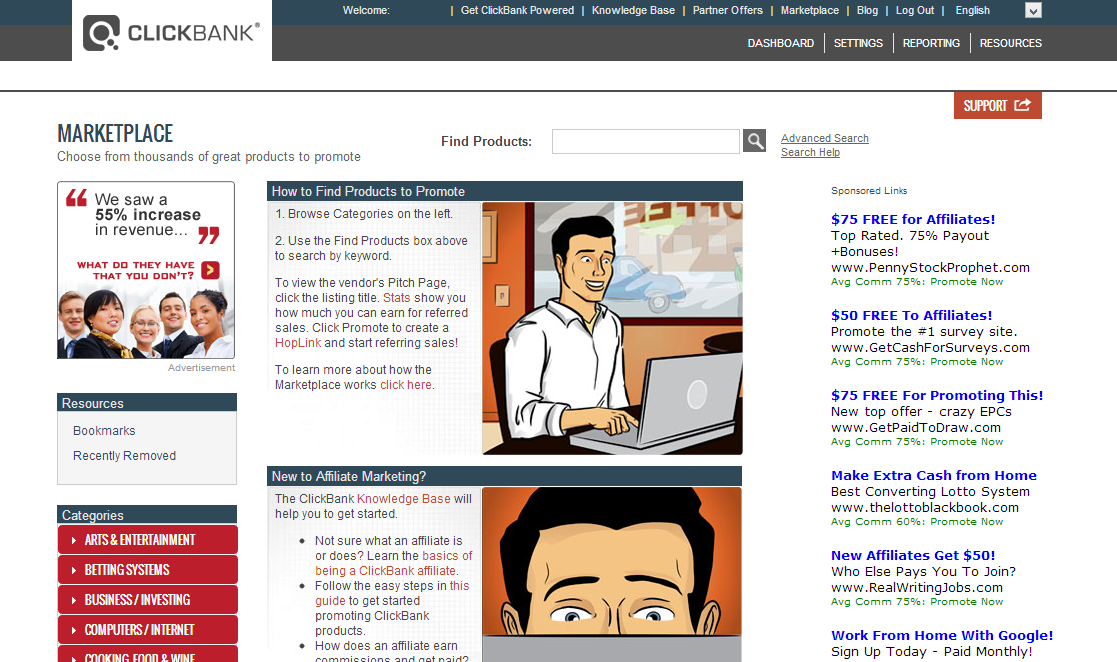The height and width of the screenshot is (662, 1117).
Task: Open the Knowledge Base link in affiliate section
Action: click(403, 499)
